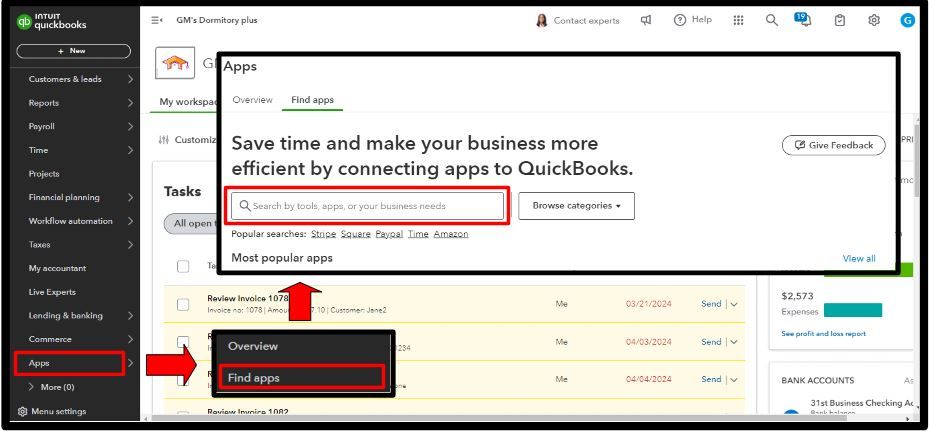The image size is (929, 431).
Task: Open Send dropdown arrow for 04/03/2024 row
Action: [x=734, y=342]
